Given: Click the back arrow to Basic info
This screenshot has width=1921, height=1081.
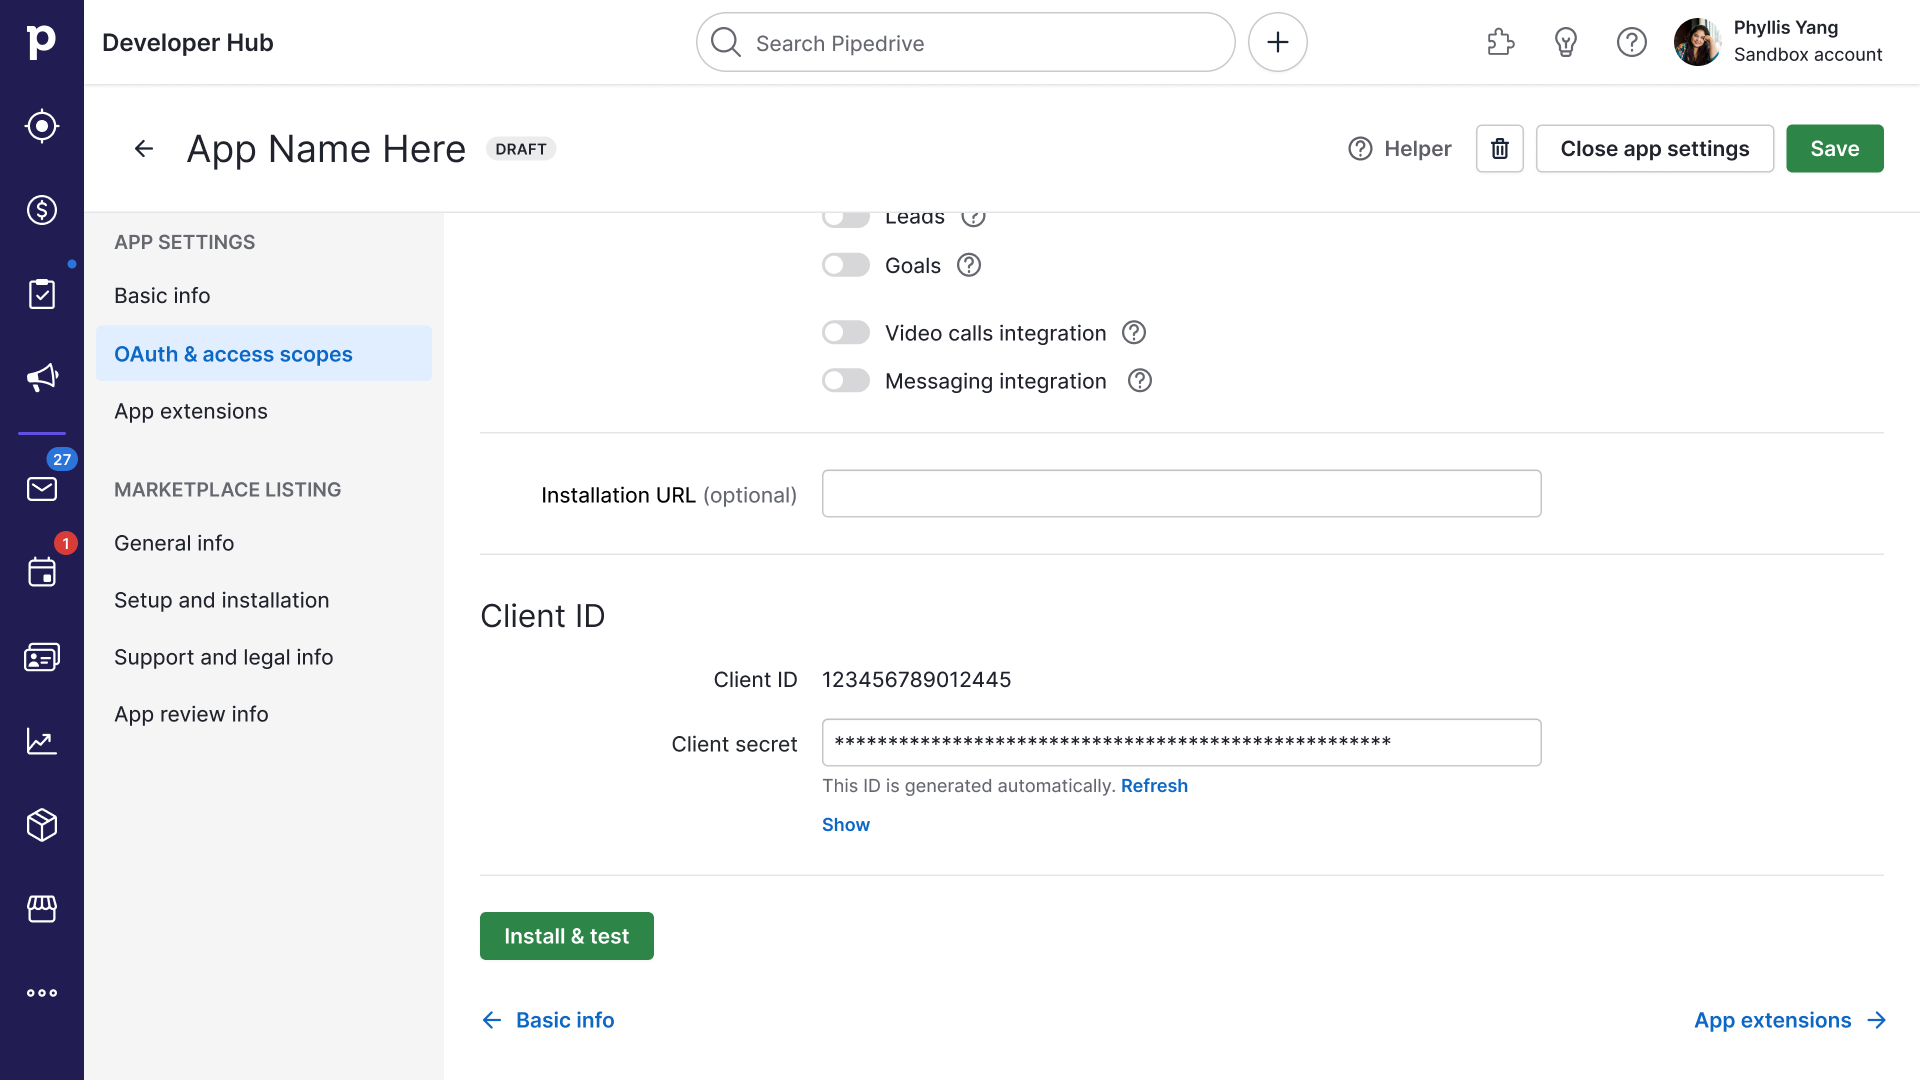Looking at the screenshot, I should [492, 1020].
